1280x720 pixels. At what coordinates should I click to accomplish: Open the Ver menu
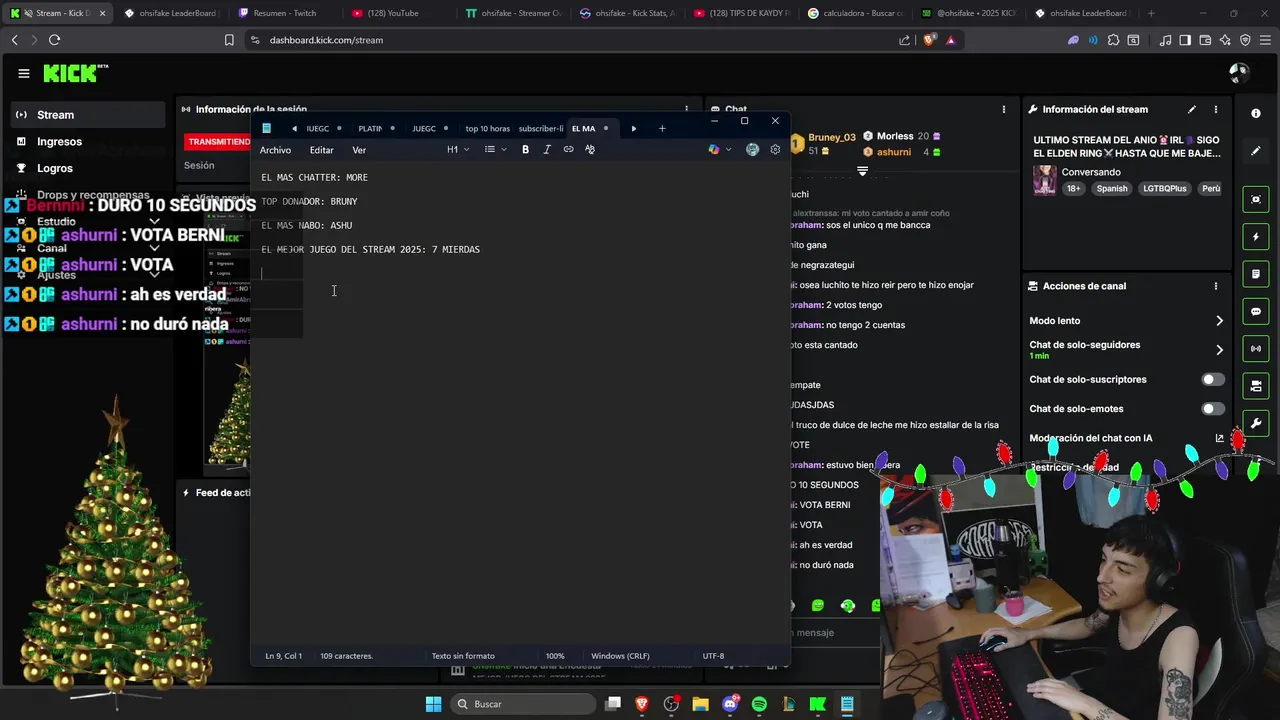(x=359, y=150)
